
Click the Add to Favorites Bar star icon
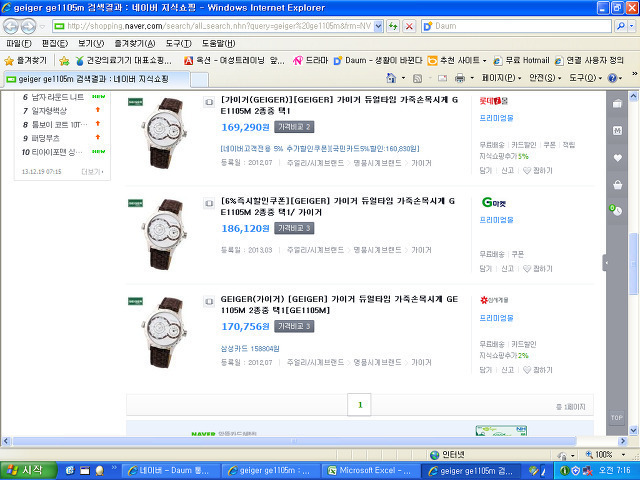64,61
